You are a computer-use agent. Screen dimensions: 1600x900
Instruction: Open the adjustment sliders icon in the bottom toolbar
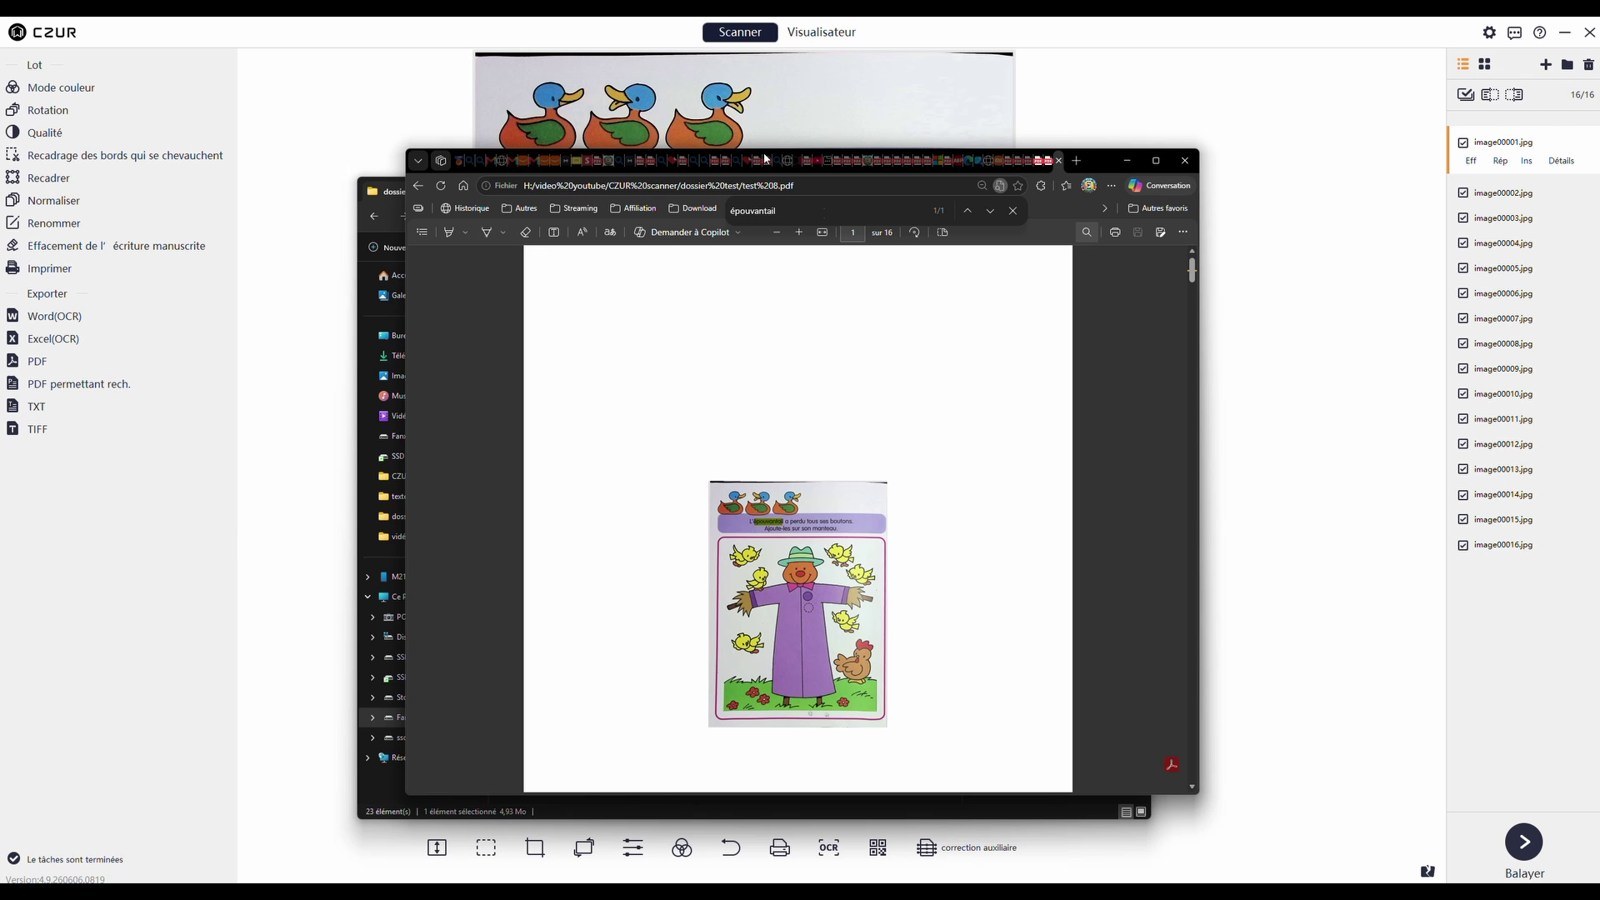point(633,848)
